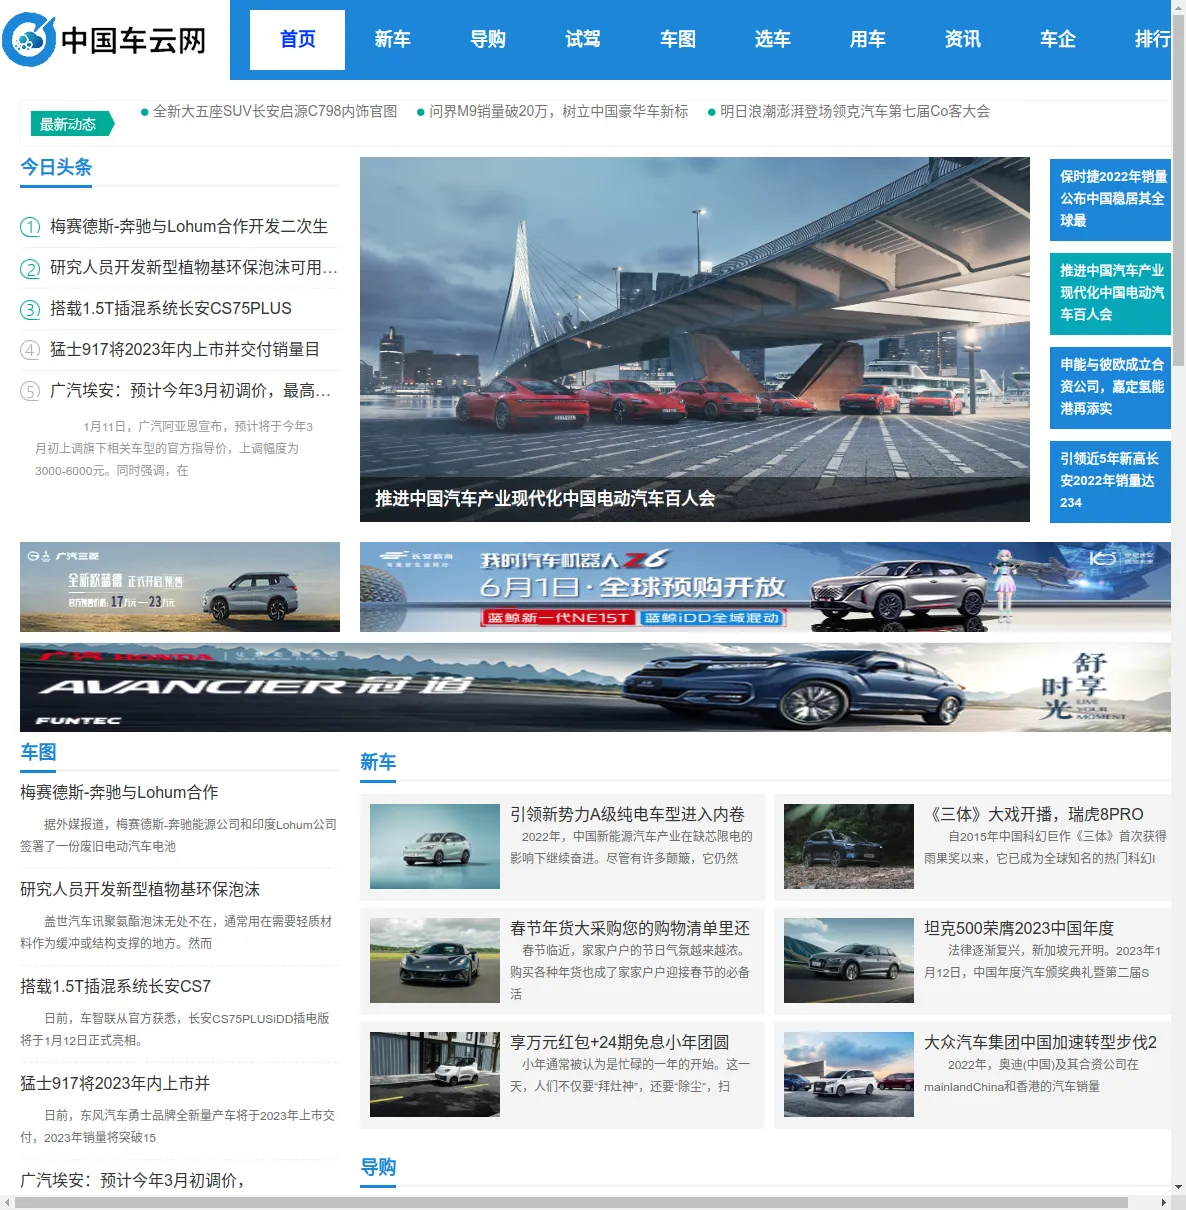Open thumbnail of 享万元红包 article
1186x1210 pixels.
pos(435,1074)
